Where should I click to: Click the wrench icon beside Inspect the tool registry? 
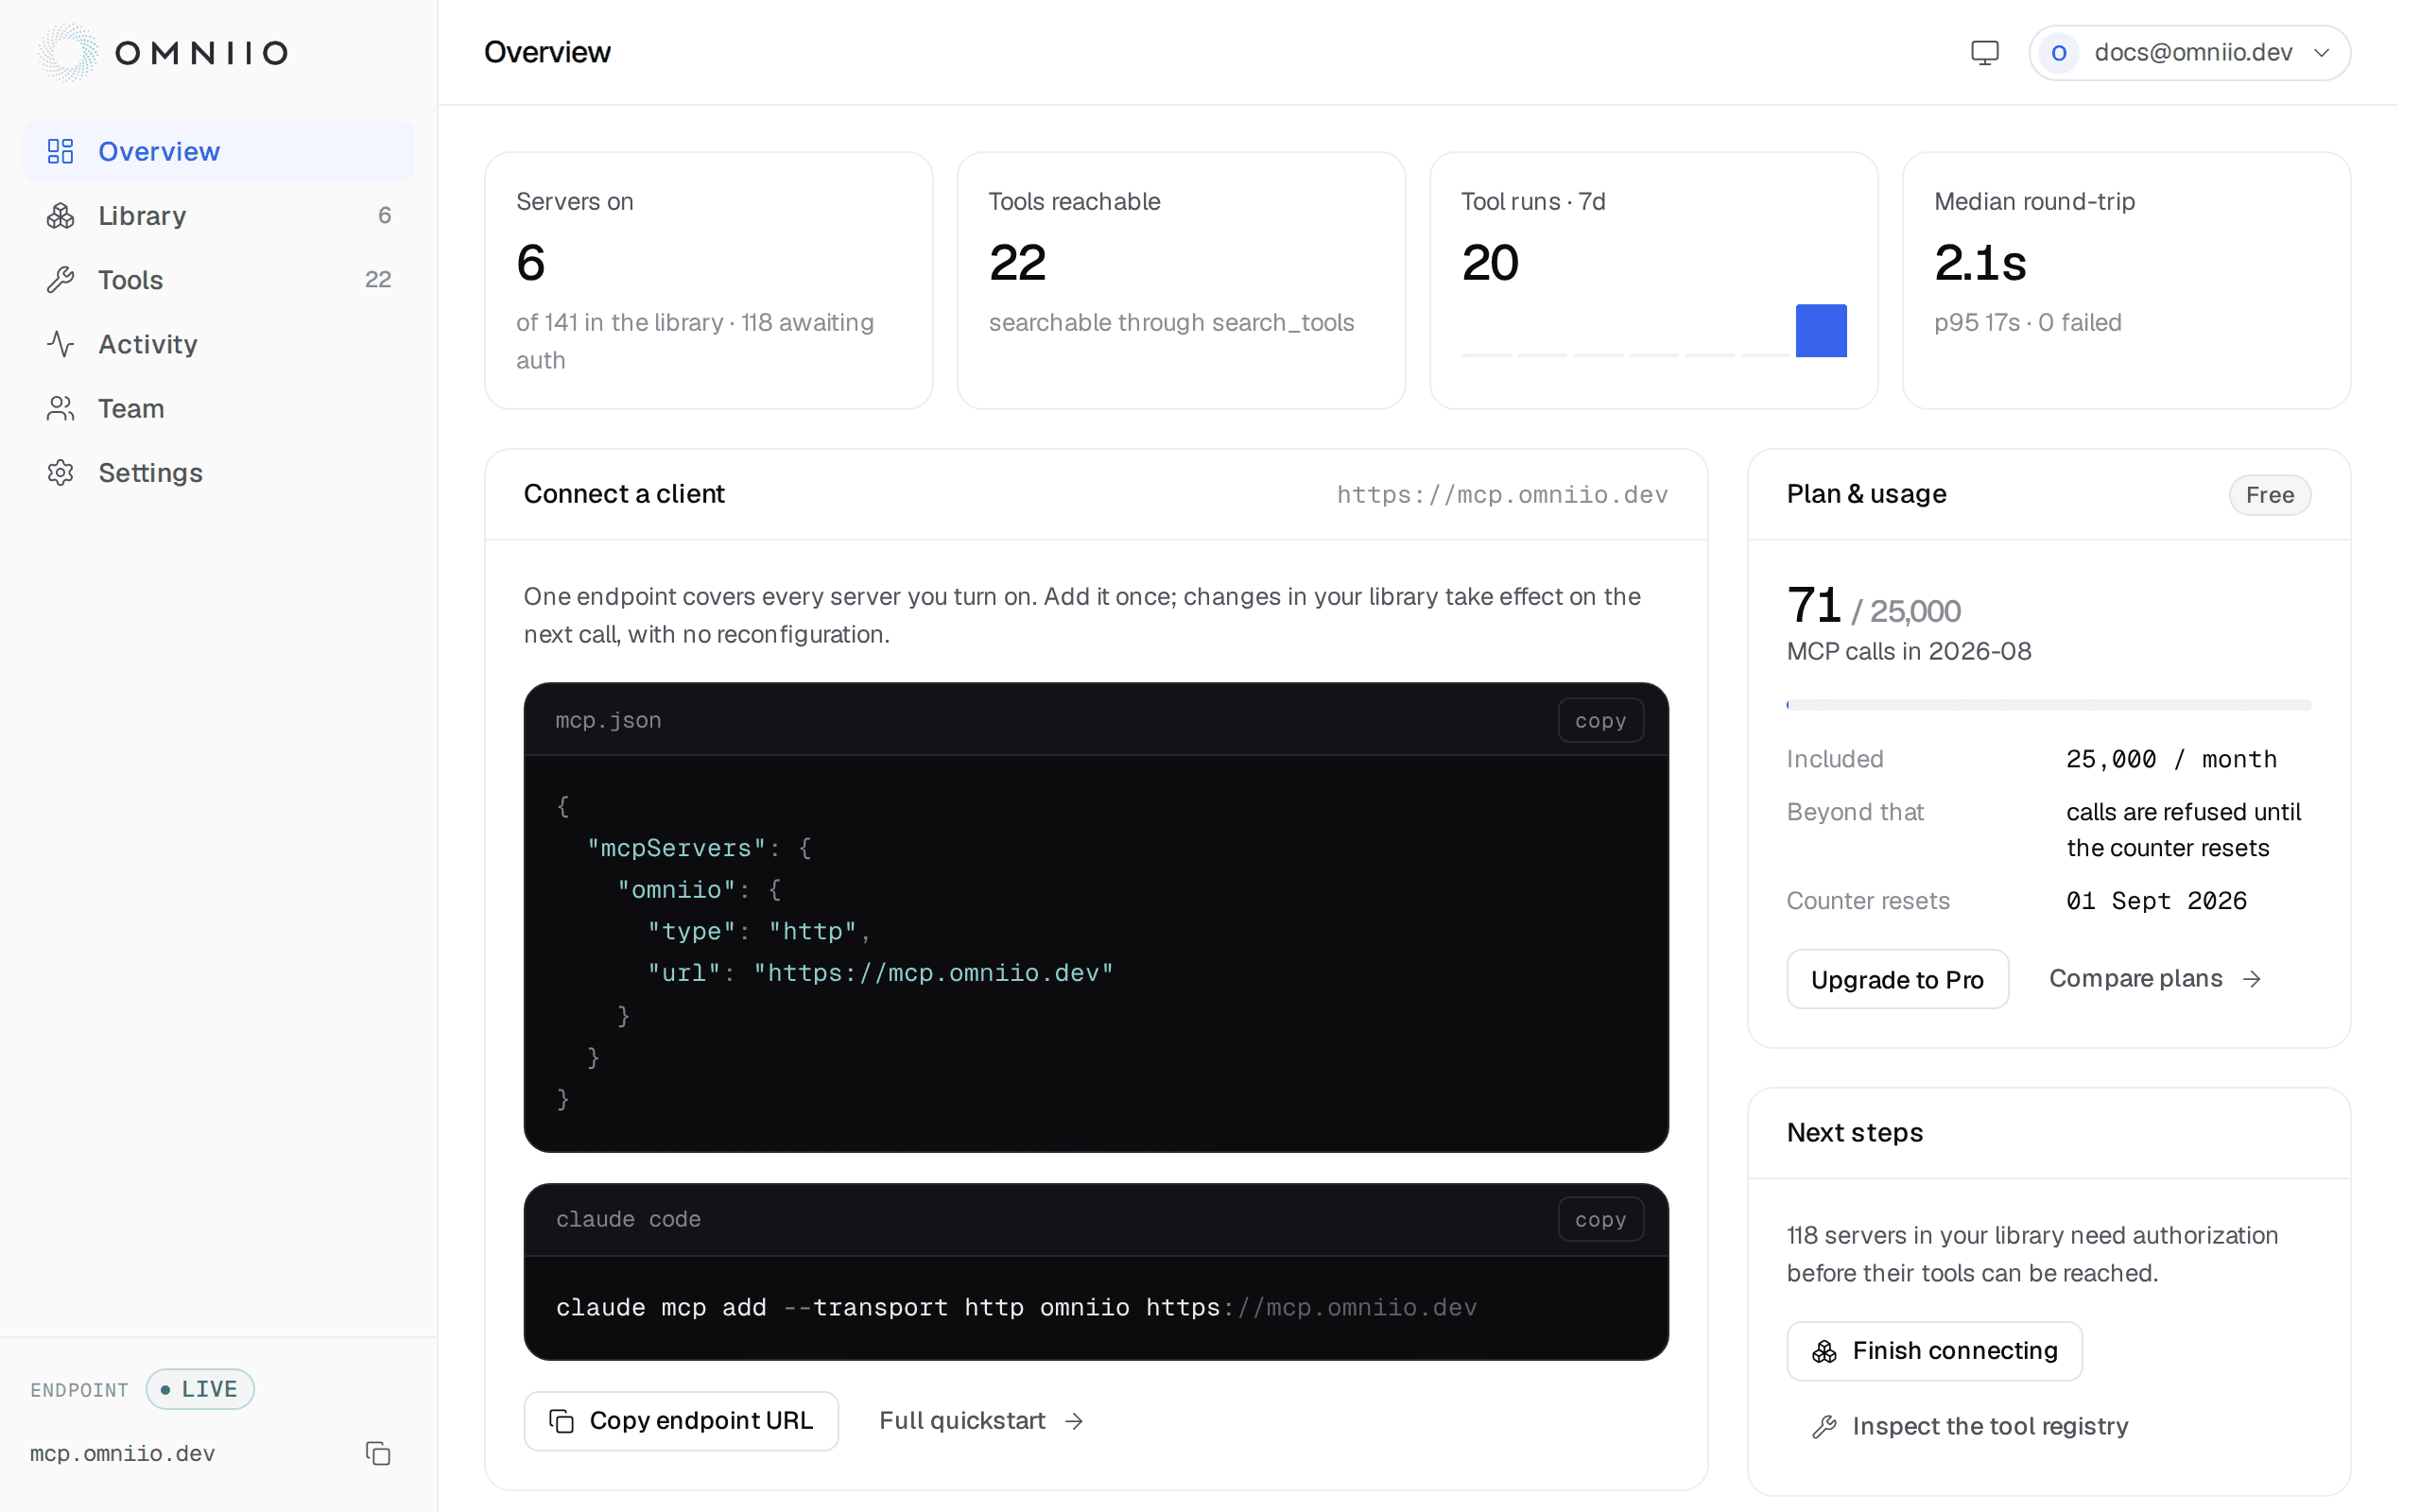pyautogui.click(x=1824, y=1426)
